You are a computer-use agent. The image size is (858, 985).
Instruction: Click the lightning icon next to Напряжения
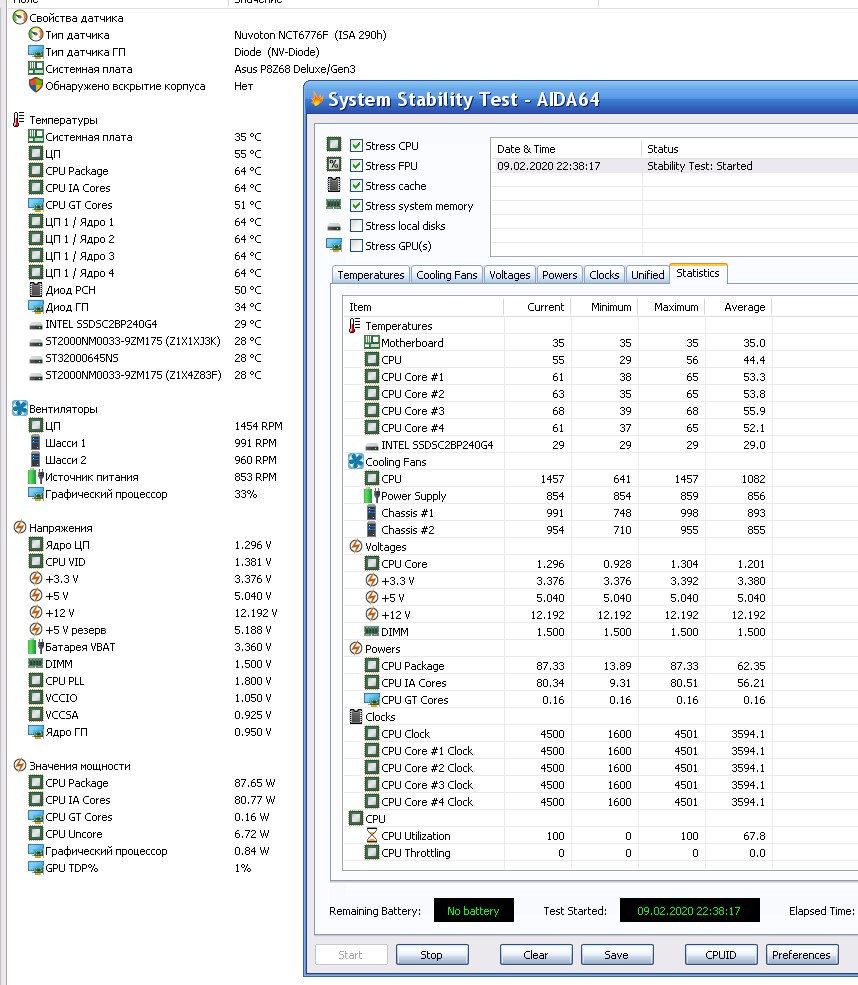pos(19,527)
